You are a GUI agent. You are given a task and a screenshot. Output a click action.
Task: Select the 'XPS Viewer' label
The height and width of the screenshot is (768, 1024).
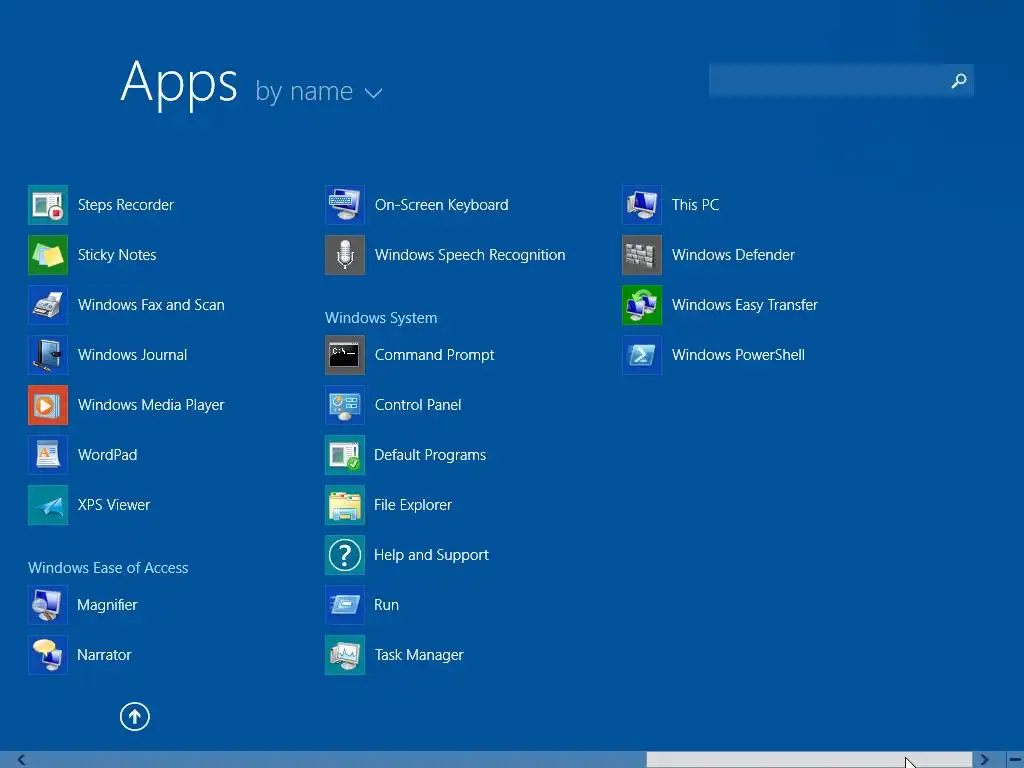(x=114, y=505)
